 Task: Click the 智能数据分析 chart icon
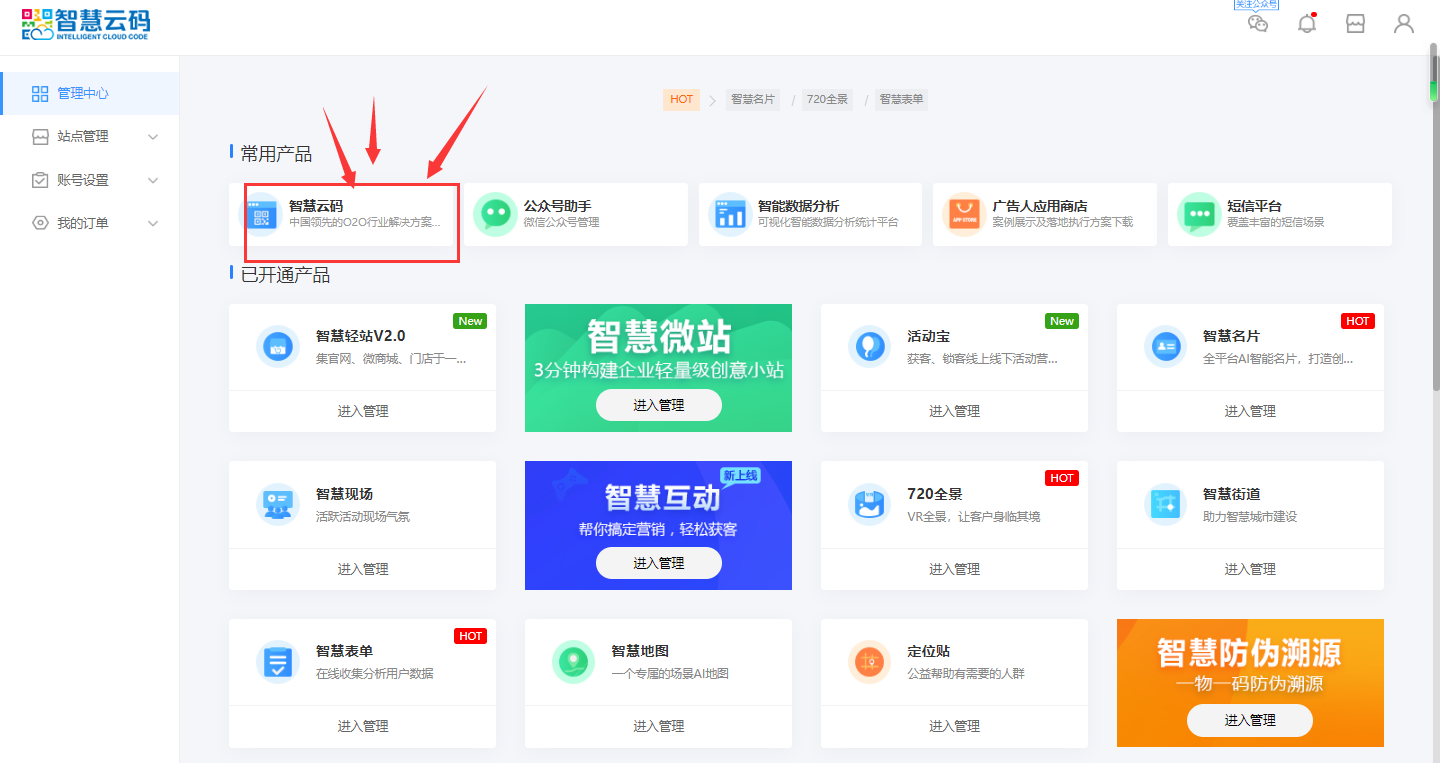729,214
